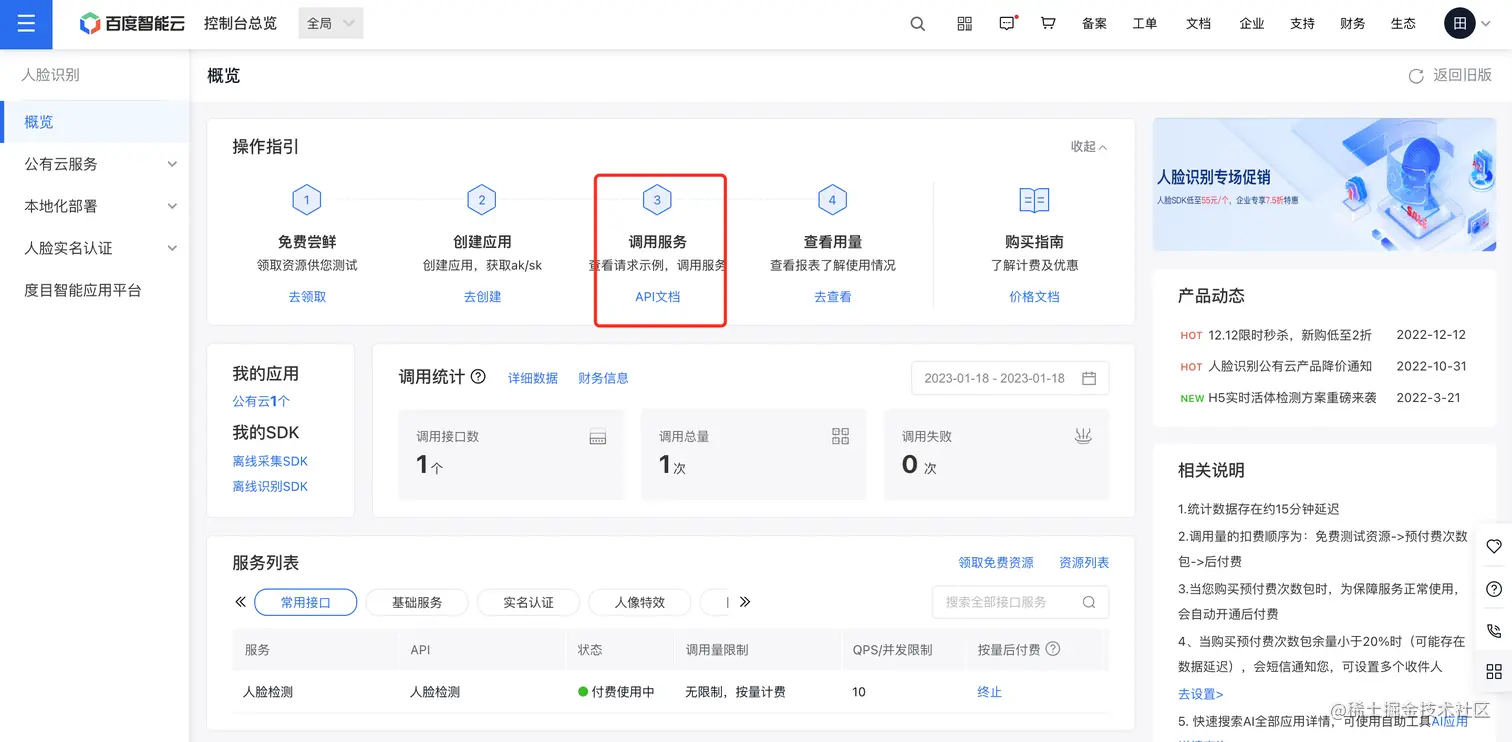Switch to 基础服务 service tab
Image resolution: width=1512 pixels, height=742 pixels.
(x=417, y=602)
